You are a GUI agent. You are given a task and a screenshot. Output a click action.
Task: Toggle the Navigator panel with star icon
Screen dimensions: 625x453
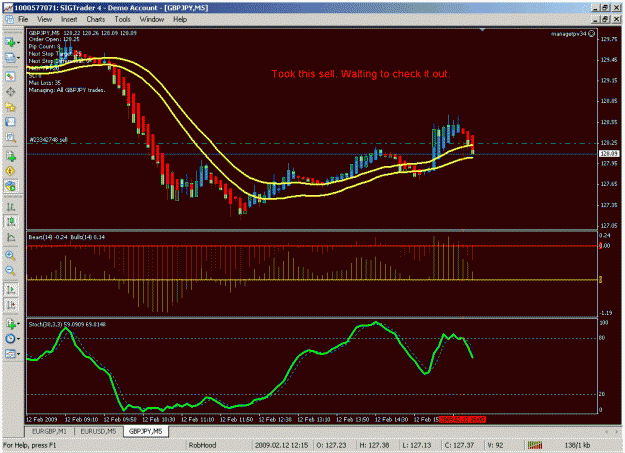[10, 106]
